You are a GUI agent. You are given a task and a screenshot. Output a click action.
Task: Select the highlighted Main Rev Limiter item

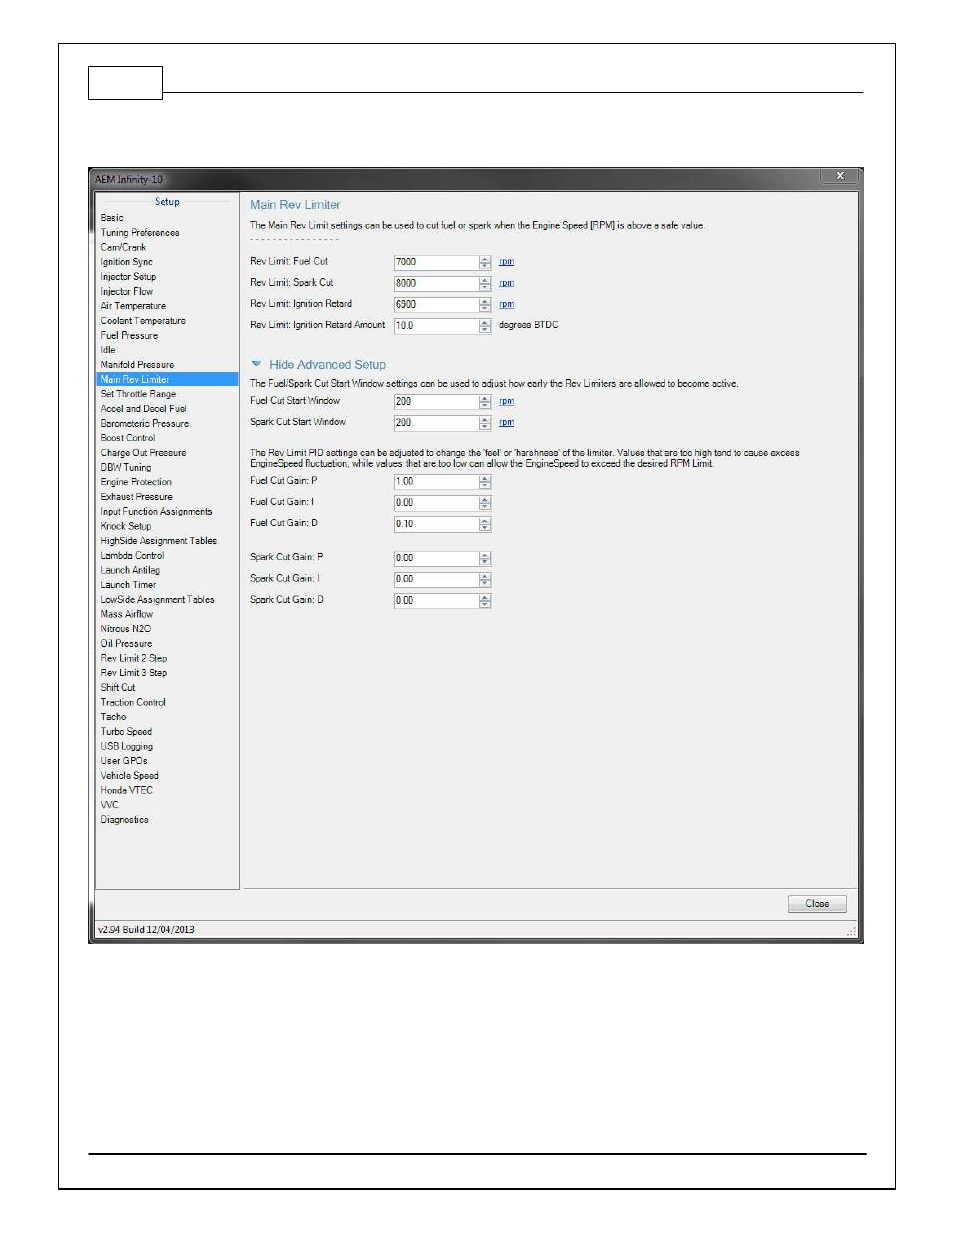pyautogui.click(x=167, y=380)
